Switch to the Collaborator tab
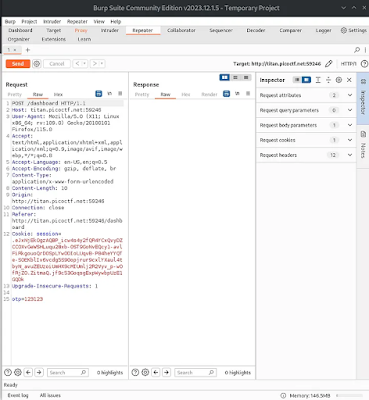369x400 pixels. click(x=181, y=30)
